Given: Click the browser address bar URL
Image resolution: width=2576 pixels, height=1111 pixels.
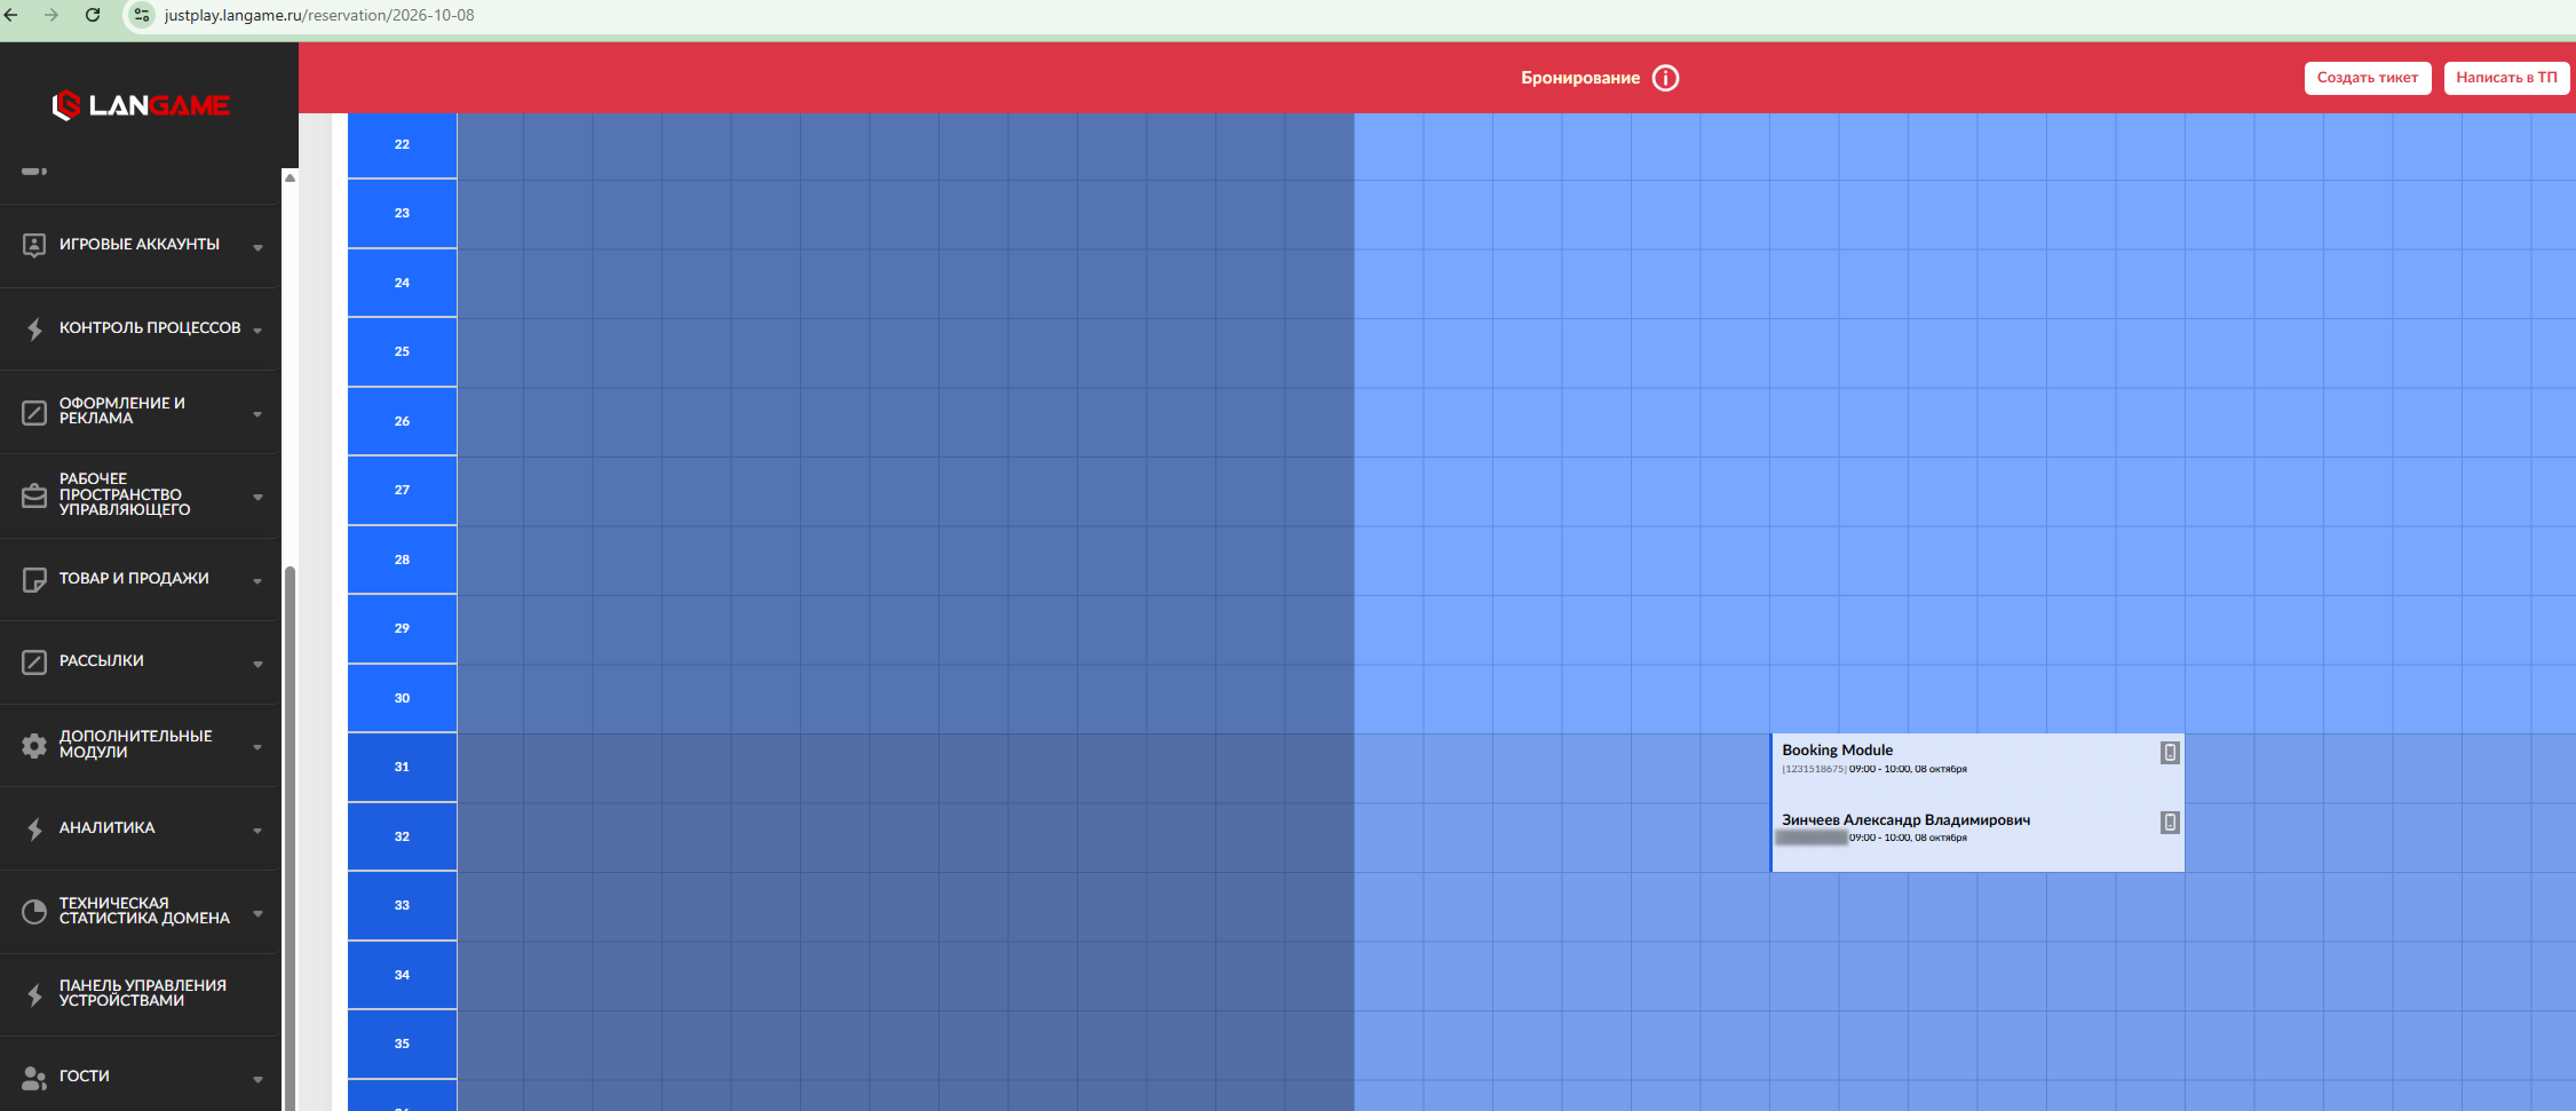Looking at the screenshot, I should click(x=319, y=15).
